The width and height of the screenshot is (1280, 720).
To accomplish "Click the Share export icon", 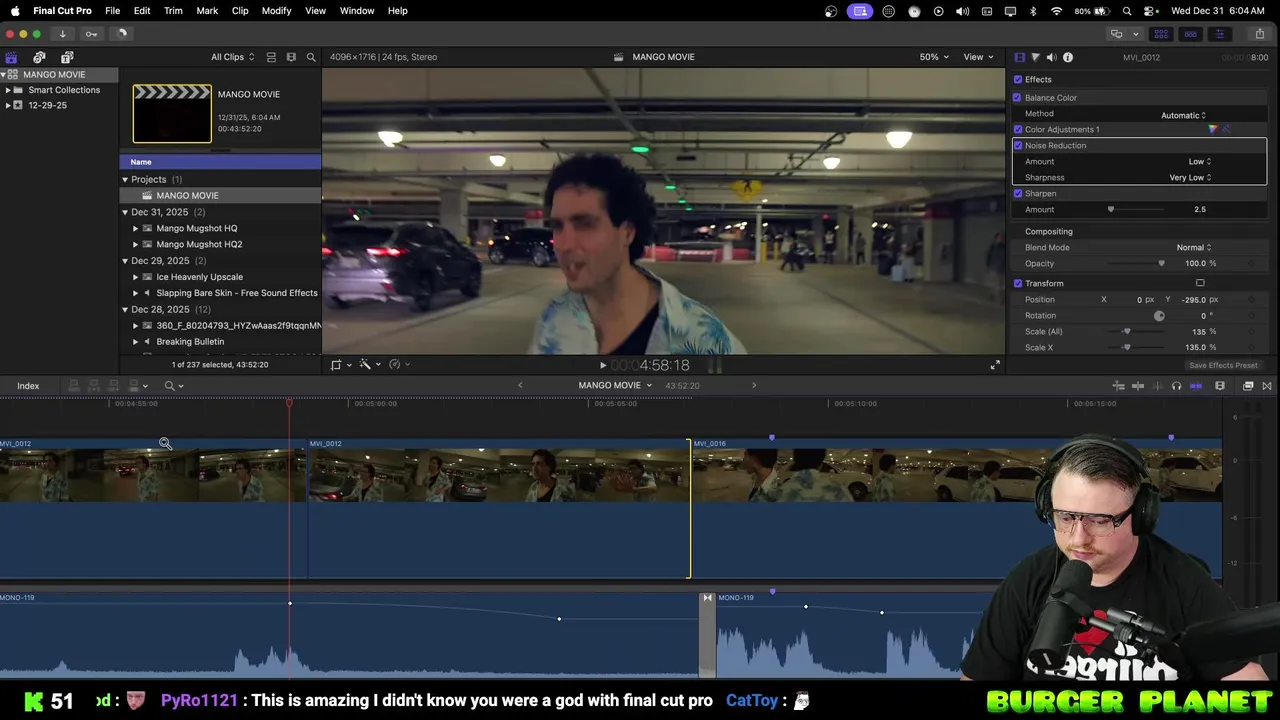I will tap(1259, 34).
